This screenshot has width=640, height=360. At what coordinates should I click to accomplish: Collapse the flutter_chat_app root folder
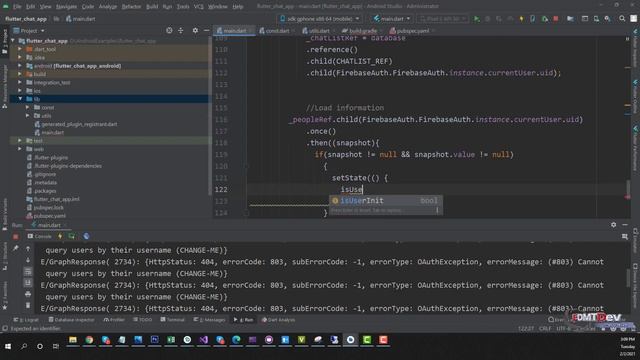tap(13, 41)
